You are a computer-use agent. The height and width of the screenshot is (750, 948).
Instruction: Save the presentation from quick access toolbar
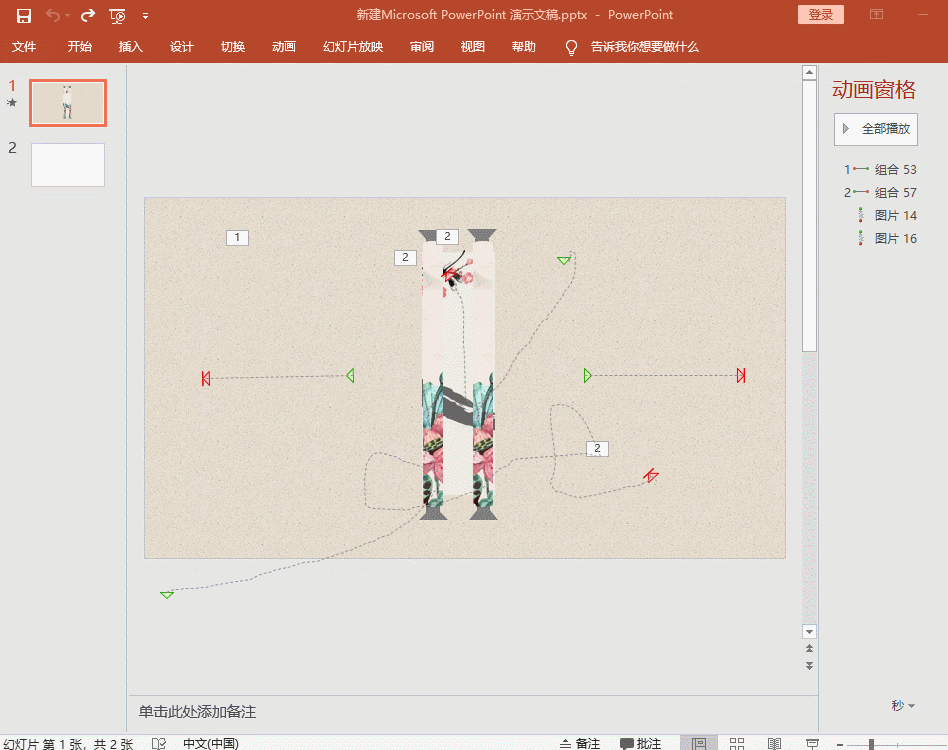24,16
